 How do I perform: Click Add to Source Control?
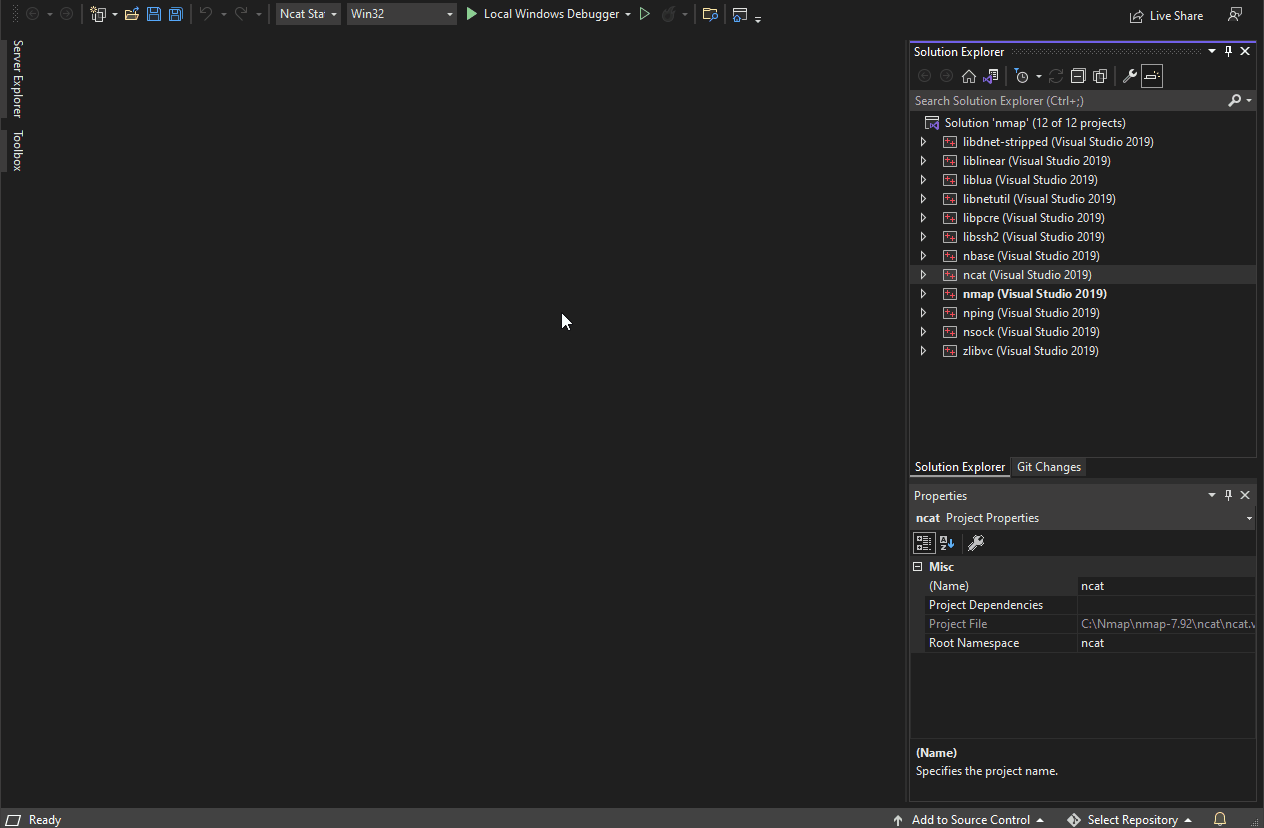[969, 819]
